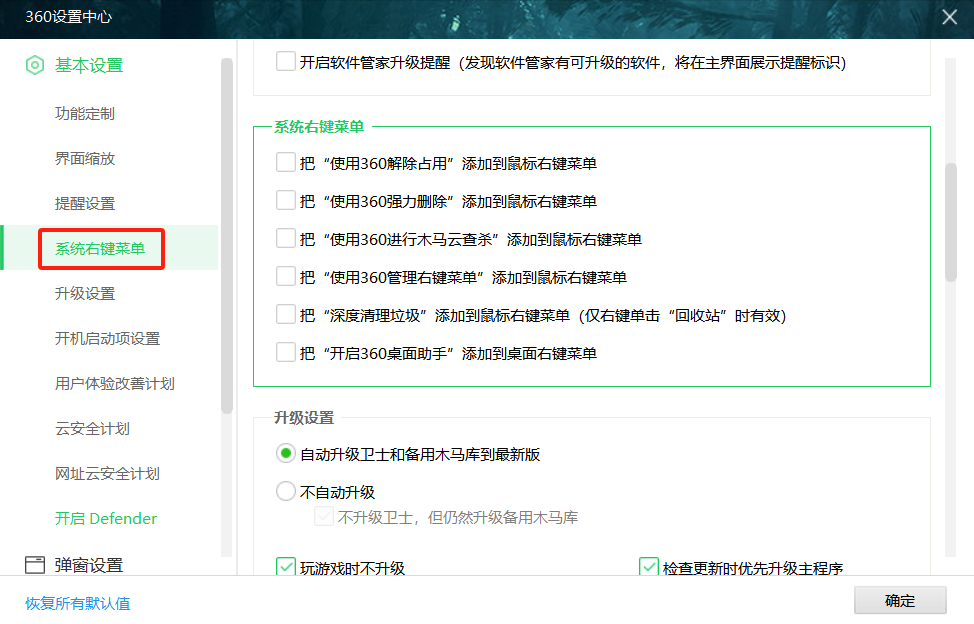974x624 pixels.
Task: Click the 基本设置 hexagon gear icon
Action: click(35, 66)
